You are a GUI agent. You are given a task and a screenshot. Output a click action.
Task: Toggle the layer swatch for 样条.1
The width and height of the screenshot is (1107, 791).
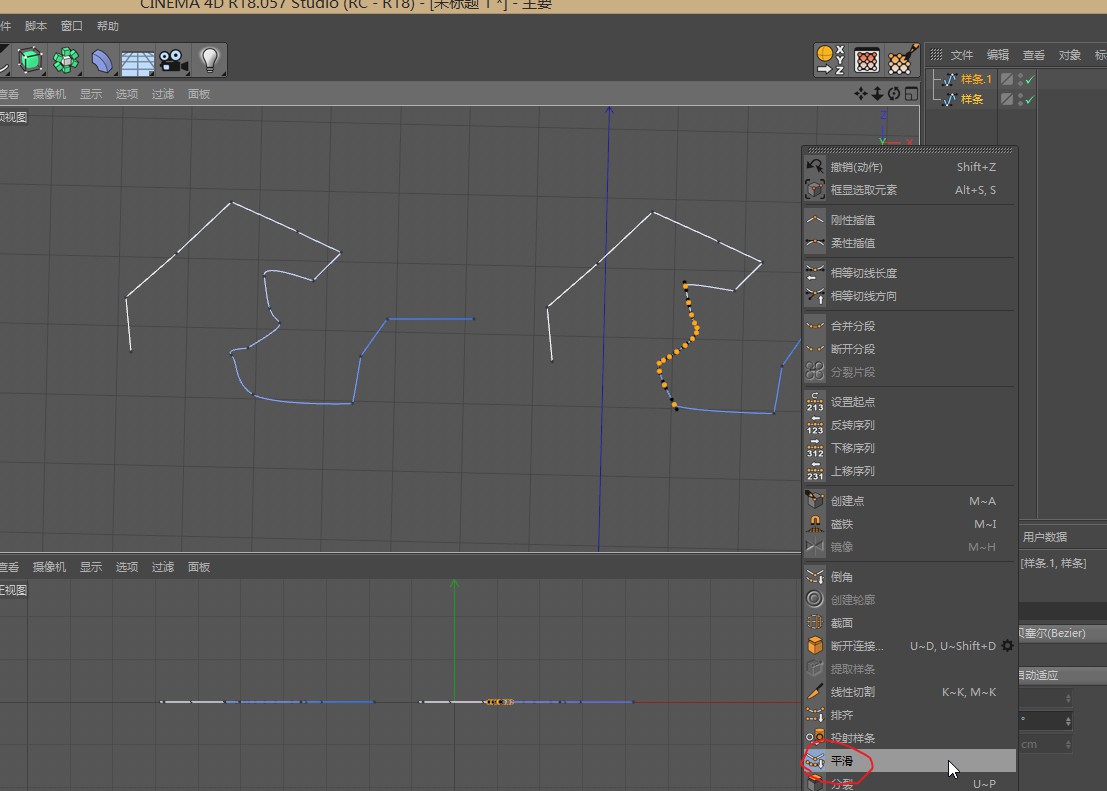tap(1007, 80)
